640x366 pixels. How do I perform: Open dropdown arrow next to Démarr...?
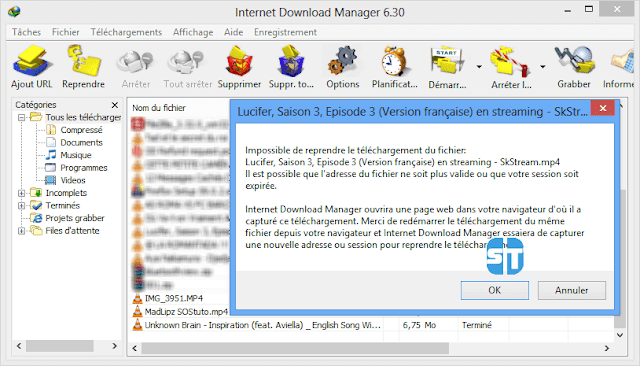[x=479, y=67]
